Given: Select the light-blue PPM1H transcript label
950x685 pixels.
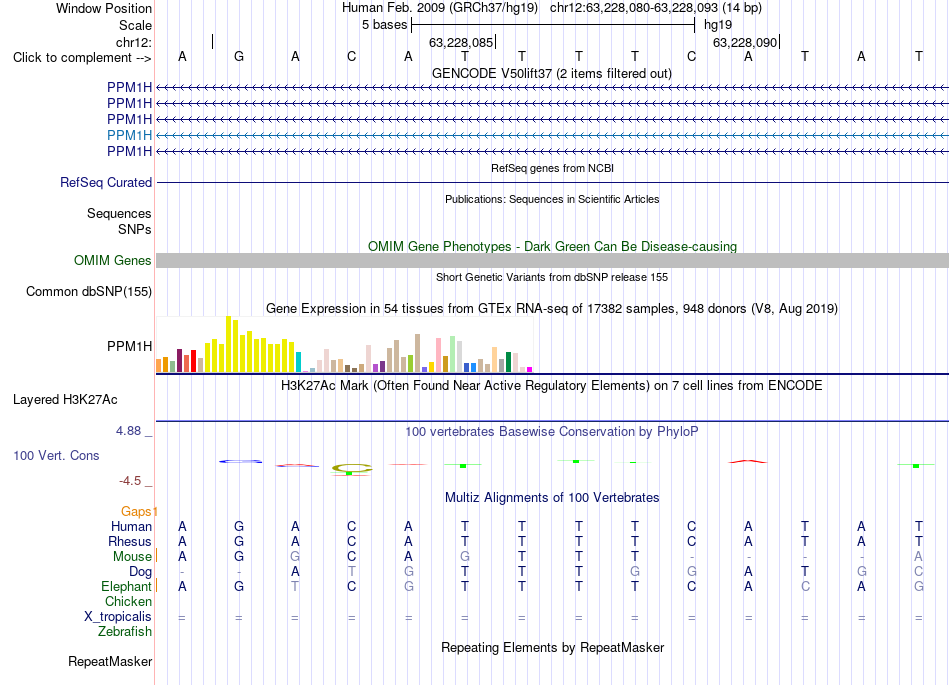Looking at the screenshot, I should click(130, 135).
